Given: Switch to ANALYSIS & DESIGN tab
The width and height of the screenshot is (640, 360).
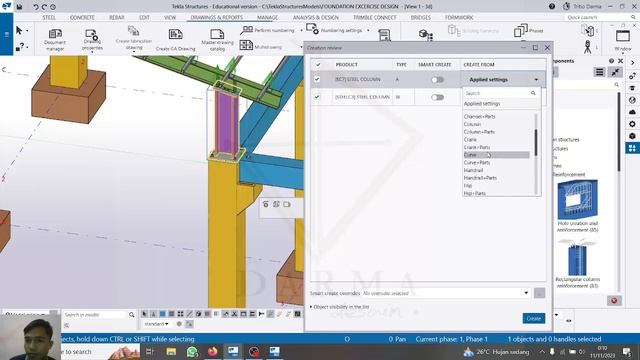Looking at the screenshot, I should click(316, 18).
